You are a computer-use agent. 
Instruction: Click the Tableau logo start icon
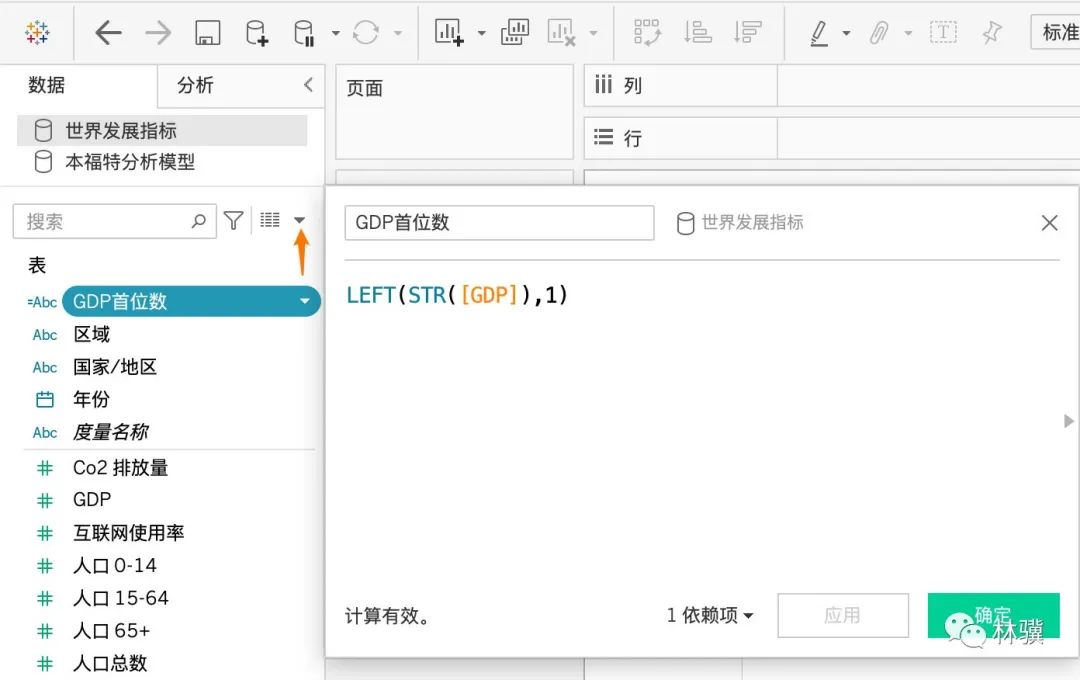[x=37, y=32]
